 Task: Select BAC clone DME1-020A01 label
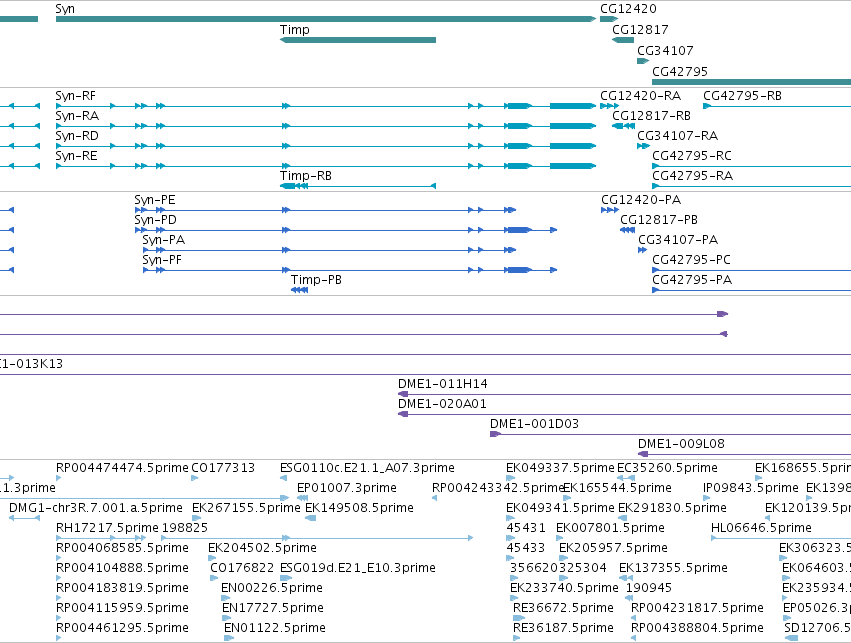(x=442, y=404)
